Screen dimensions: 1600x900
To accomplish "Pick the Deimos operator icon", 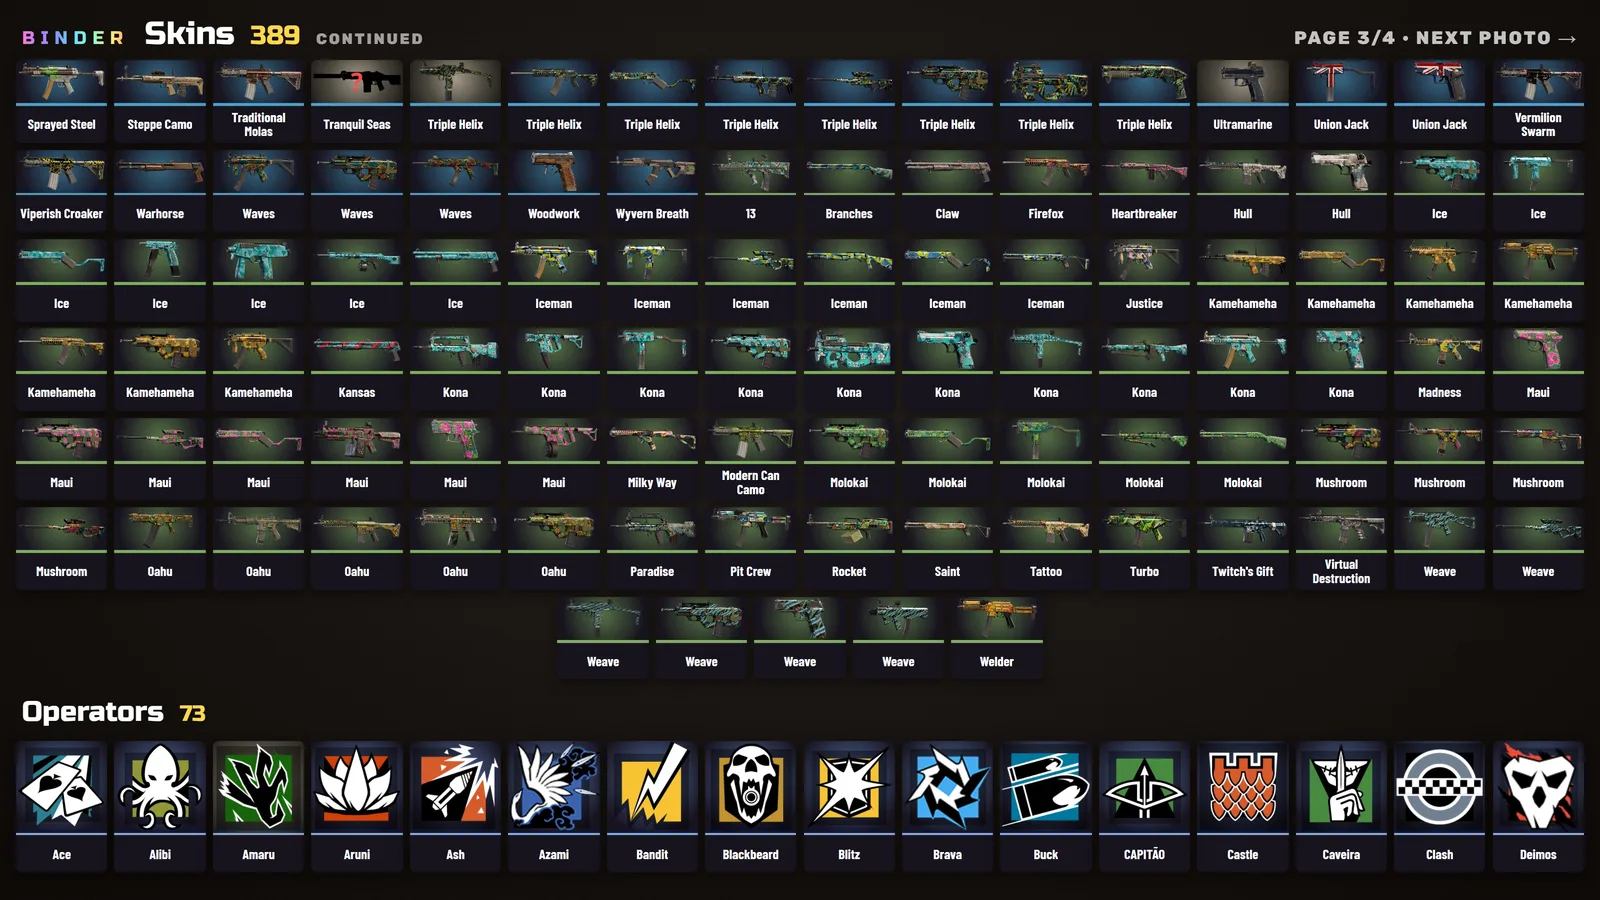I will 1538,788.
